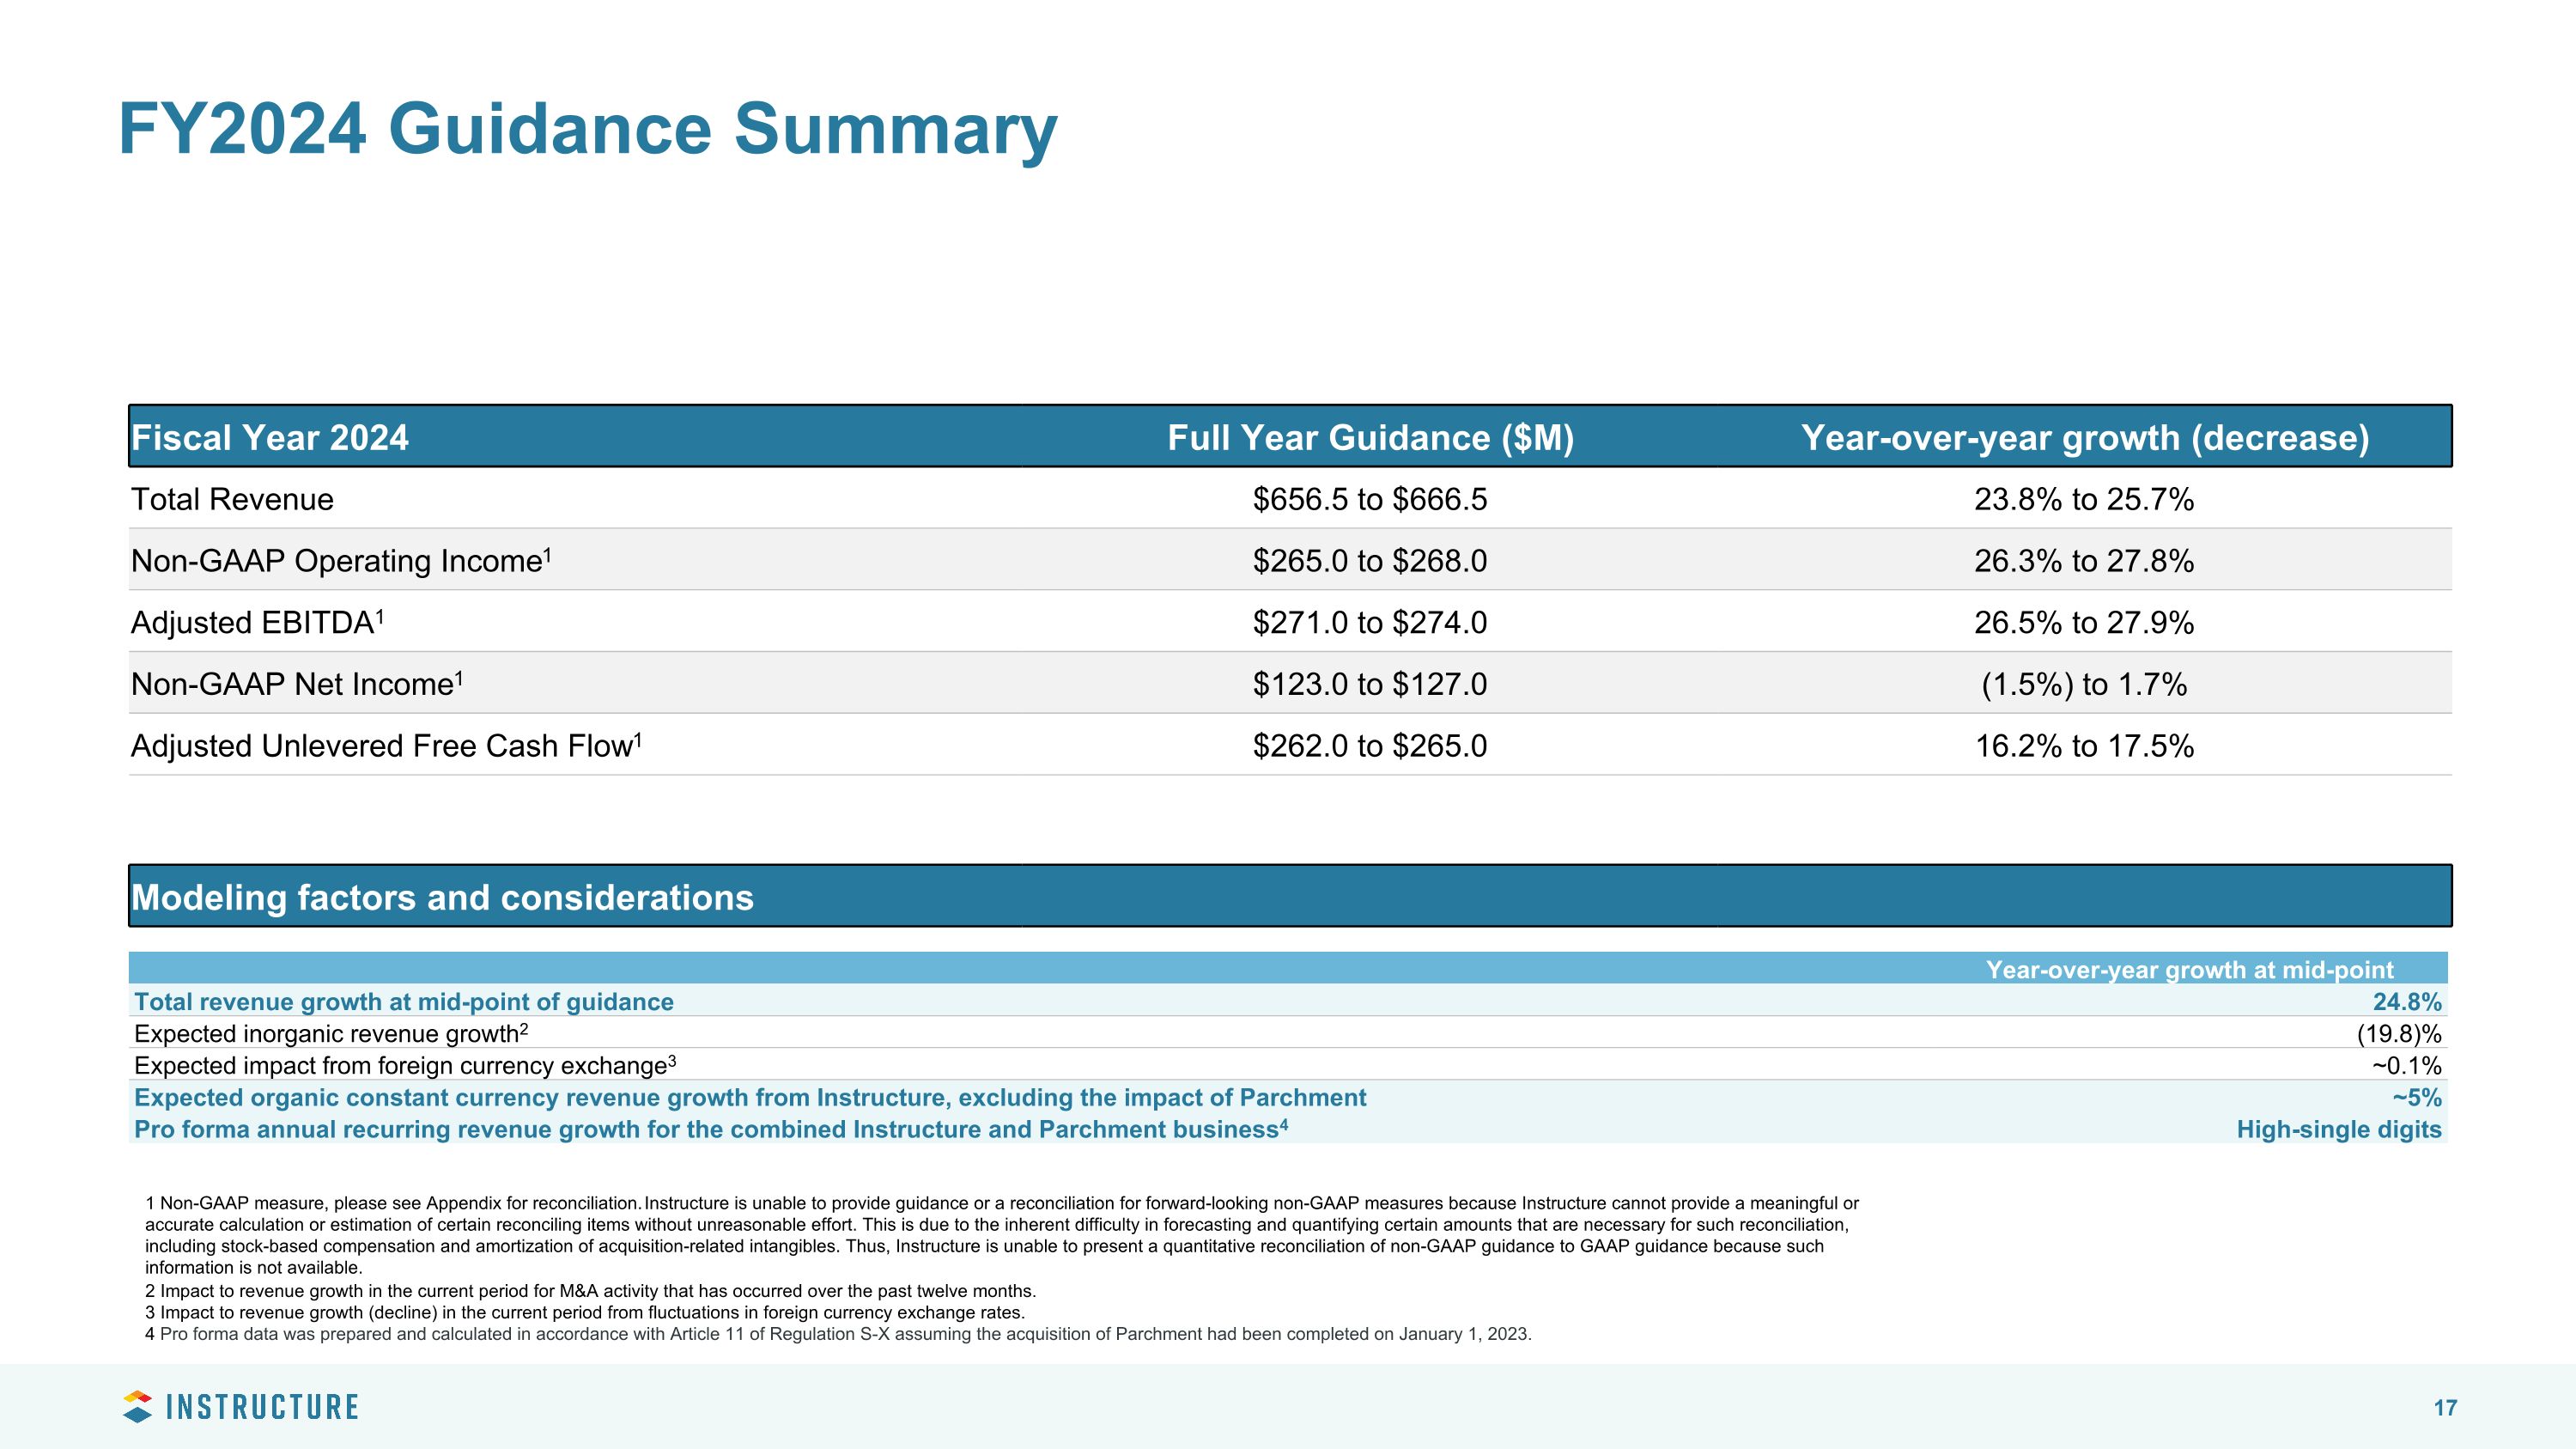The width and height of the screenshot is (2576, 1449).
Task: Click the Full Year Guidance ($M) header
Action: pos(1370,438)
